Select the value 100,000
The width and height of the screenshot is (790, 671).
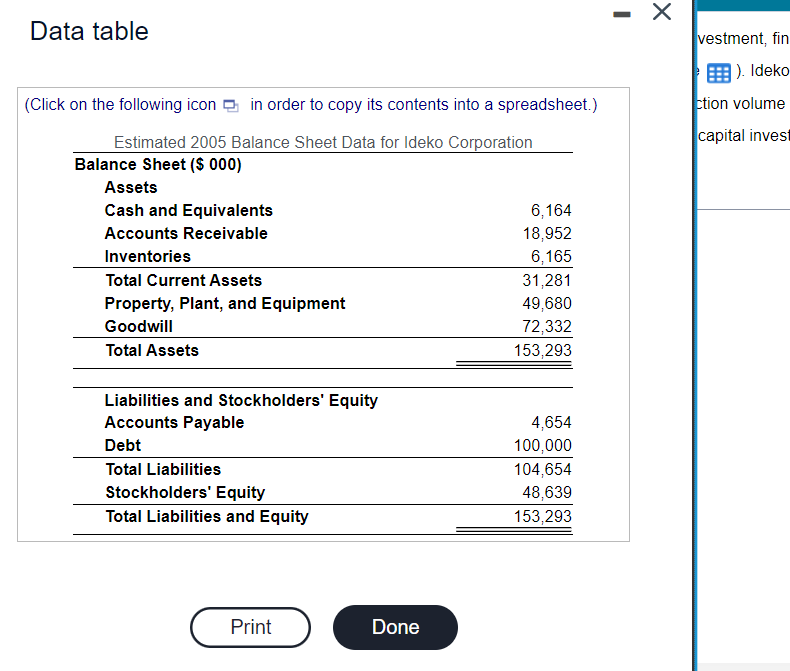pyautogui.click(x=542, y=446)
